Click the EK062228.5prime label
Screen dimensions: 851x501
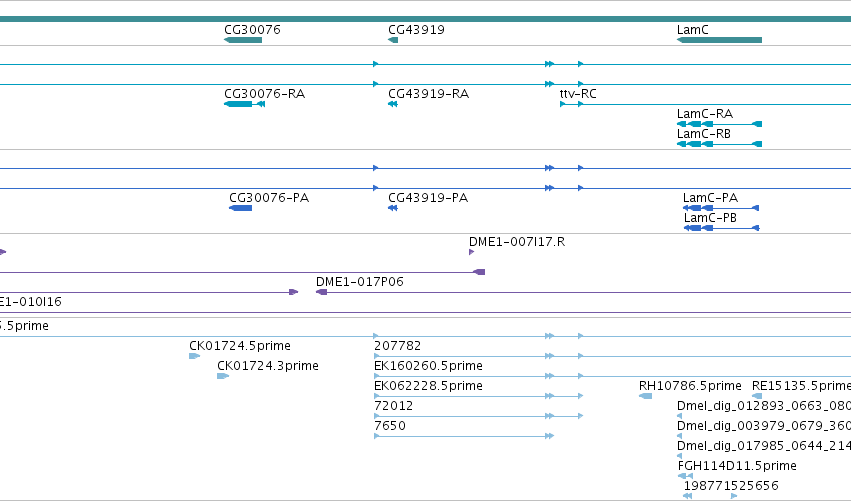pyautogui.click(x=428, y=386)
